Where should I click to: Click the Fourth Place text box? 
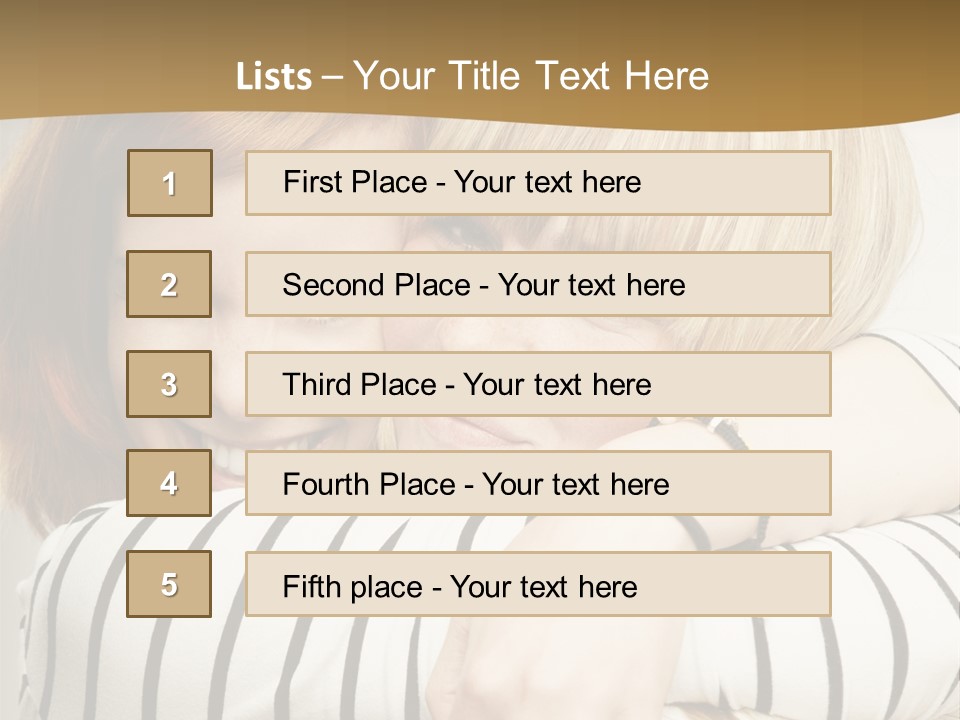(538, 483)
